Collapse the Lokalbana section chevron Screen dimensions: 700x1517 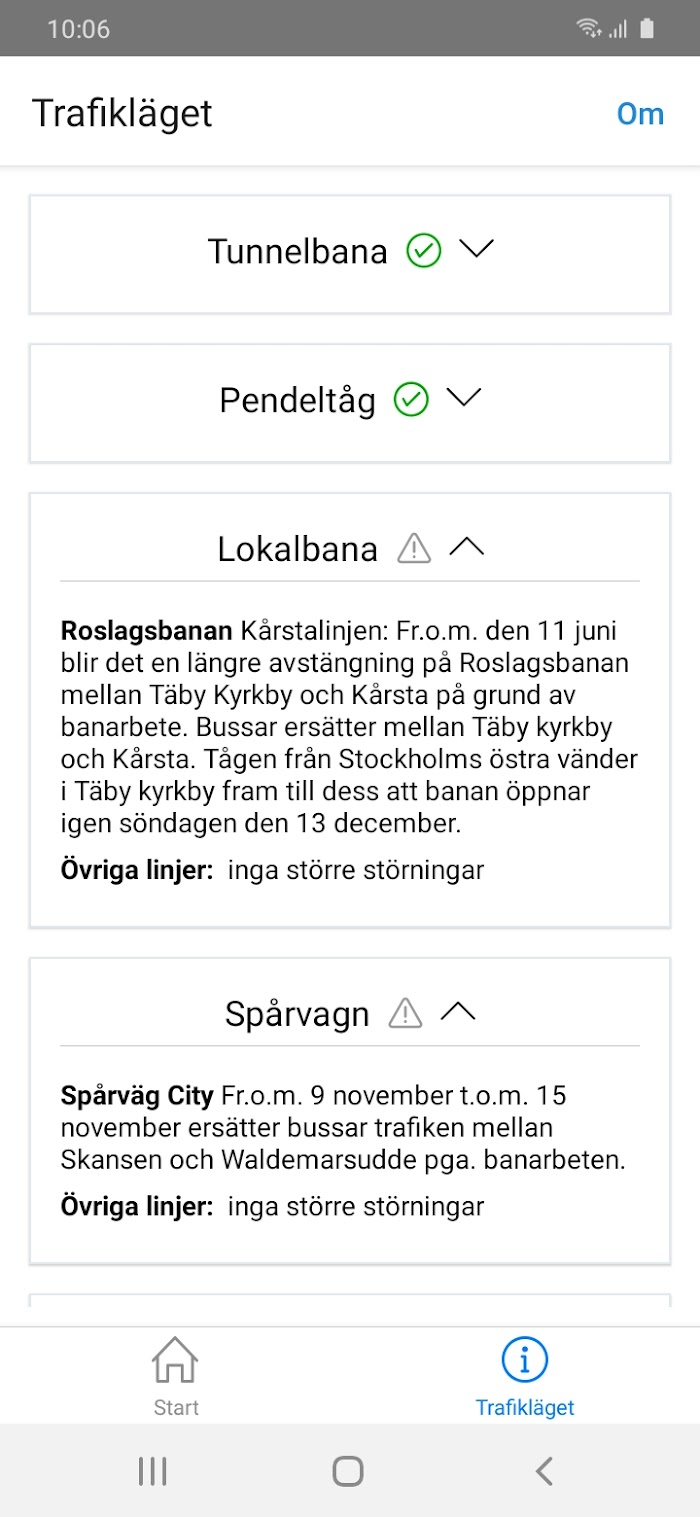[466, 547]
